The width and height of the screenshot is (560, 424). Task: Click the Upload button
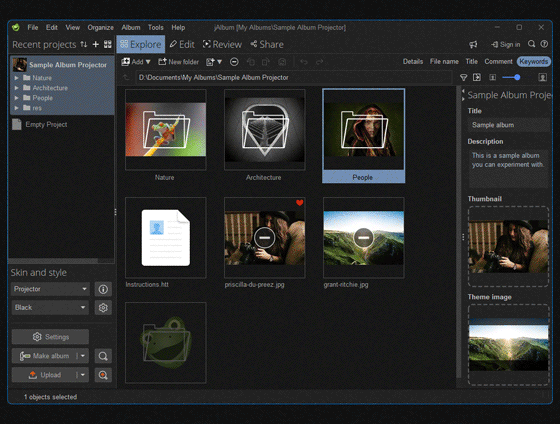[x=44, y=375]
